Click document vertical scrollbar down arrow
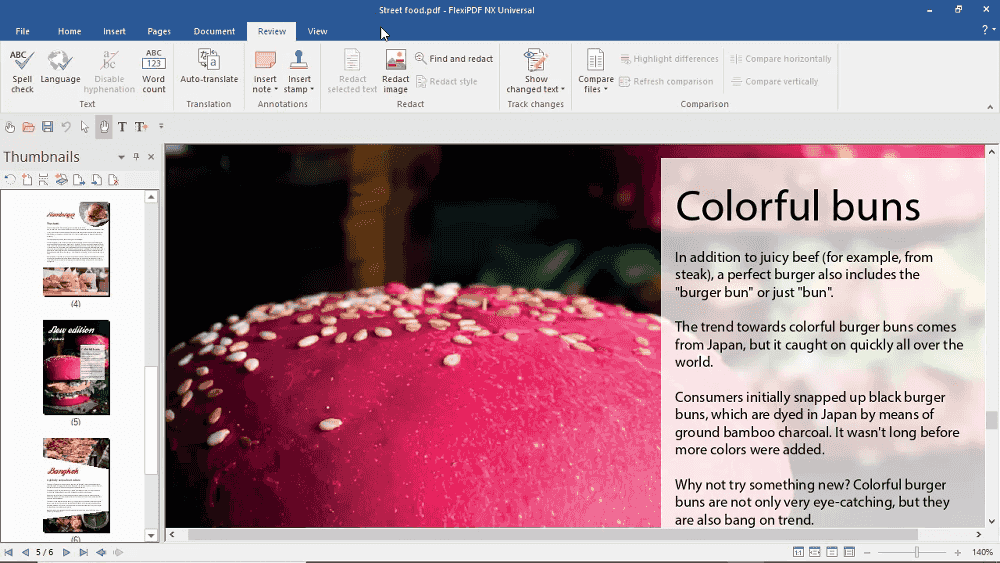 click(991, 522)
